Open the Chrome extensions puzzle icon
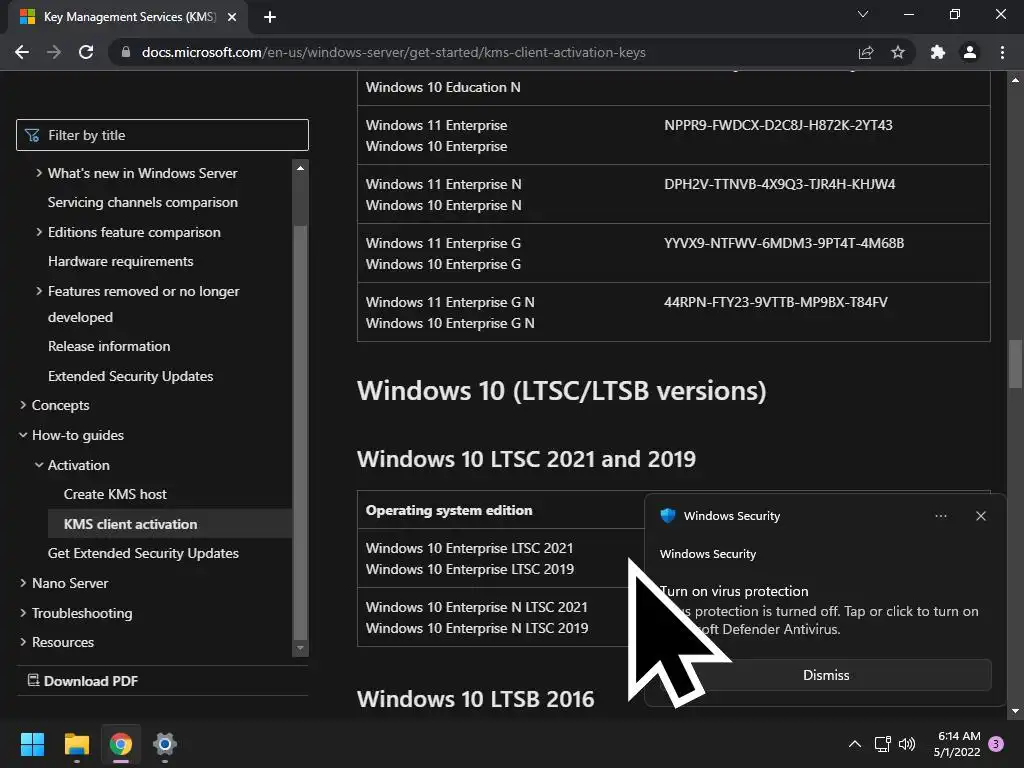This screenshot has height=768, width=1024. coord(938,52)
